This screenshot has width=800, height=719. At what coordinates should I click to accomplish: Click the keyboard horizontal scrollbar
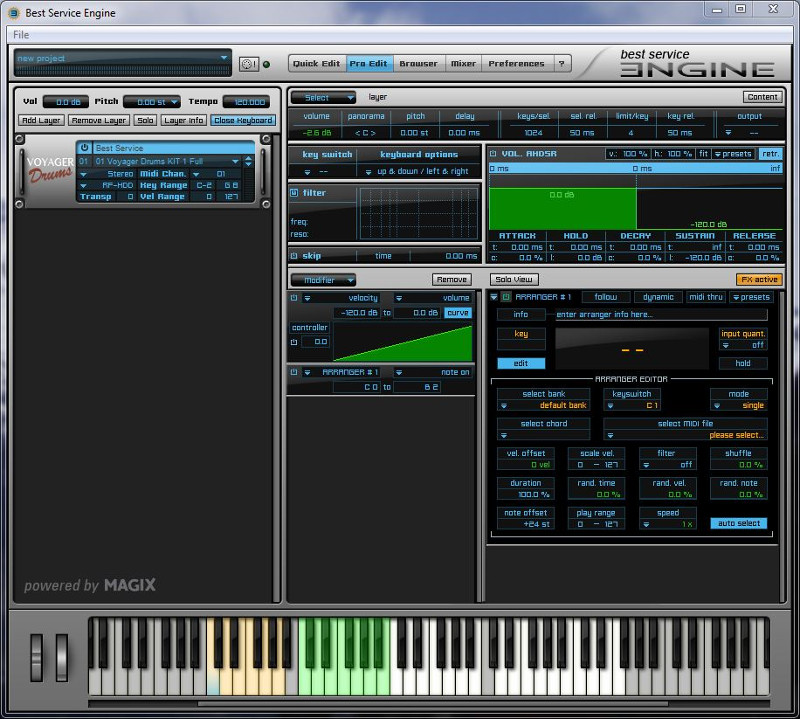click(433, 704)
